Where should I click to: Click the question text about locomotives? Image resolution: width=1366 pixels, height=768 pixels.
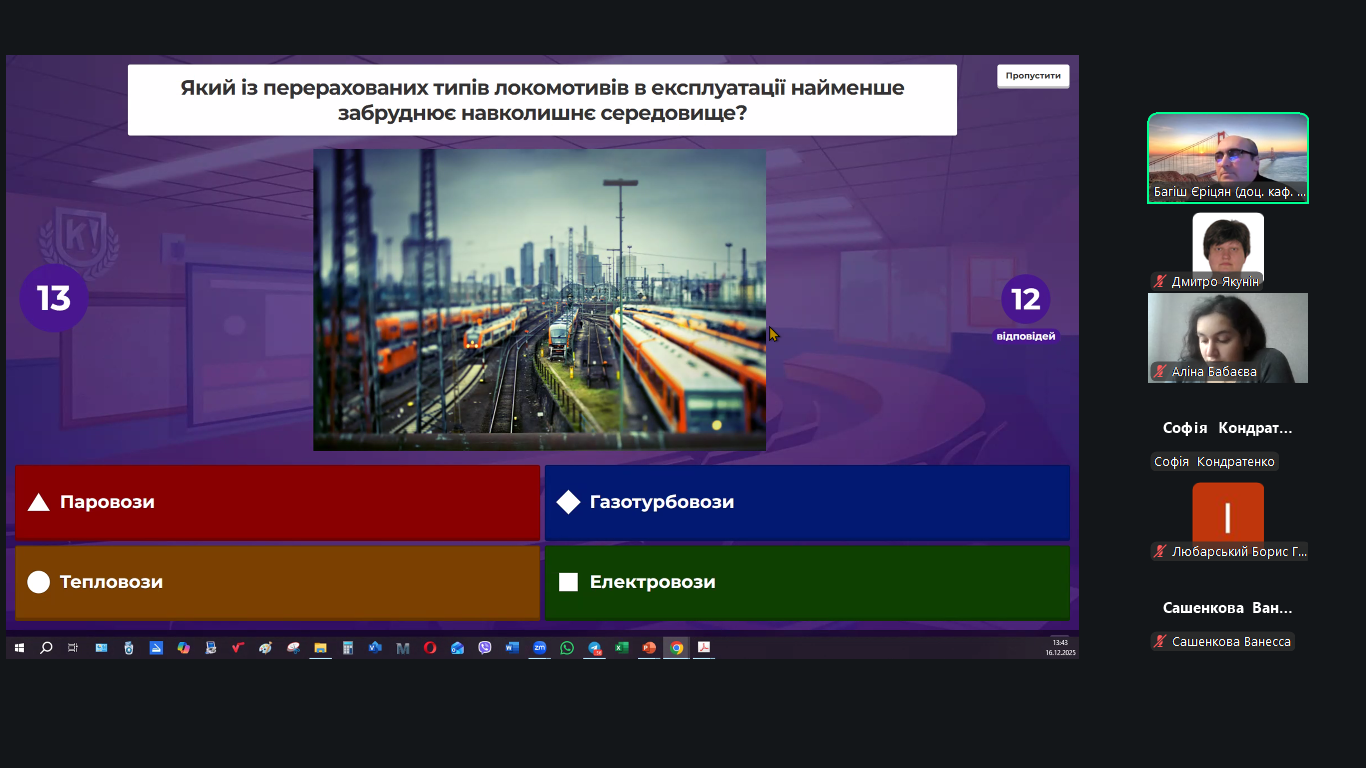542,100
